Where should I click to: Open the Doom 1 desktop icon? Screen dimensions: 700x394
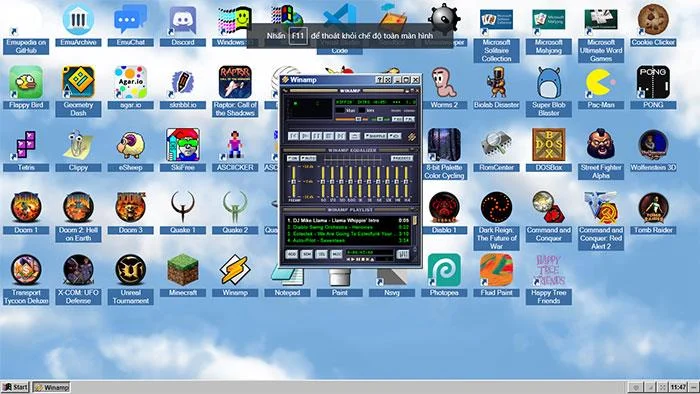(x=26, y=213)
